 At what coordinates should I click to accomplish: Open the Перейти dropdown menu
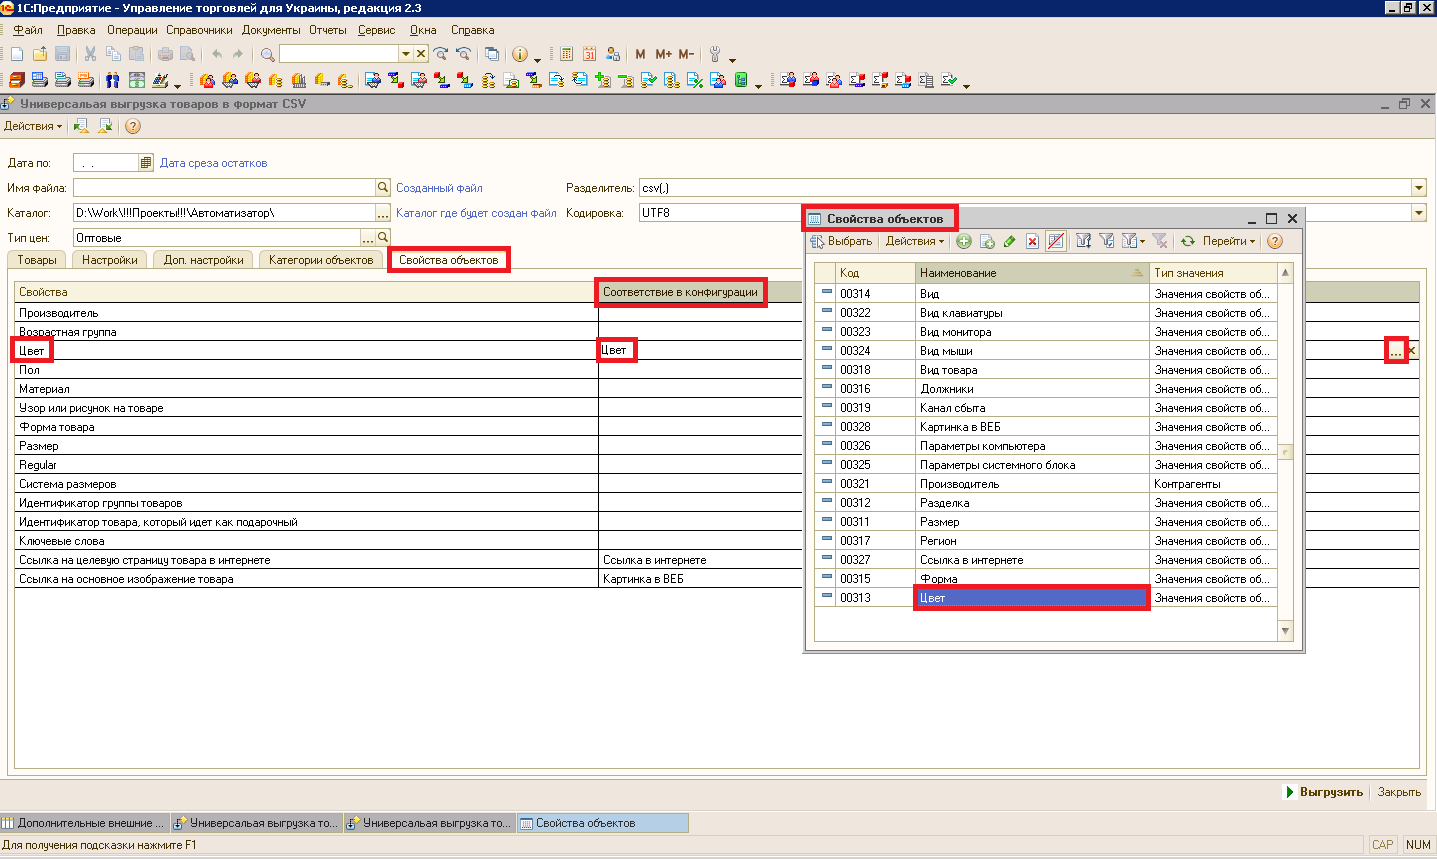pyautogui.click(x=1228, y=241)
